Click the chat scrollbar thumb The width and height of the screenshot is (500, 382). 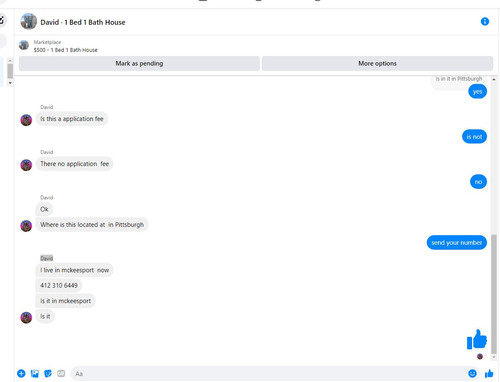494,294
